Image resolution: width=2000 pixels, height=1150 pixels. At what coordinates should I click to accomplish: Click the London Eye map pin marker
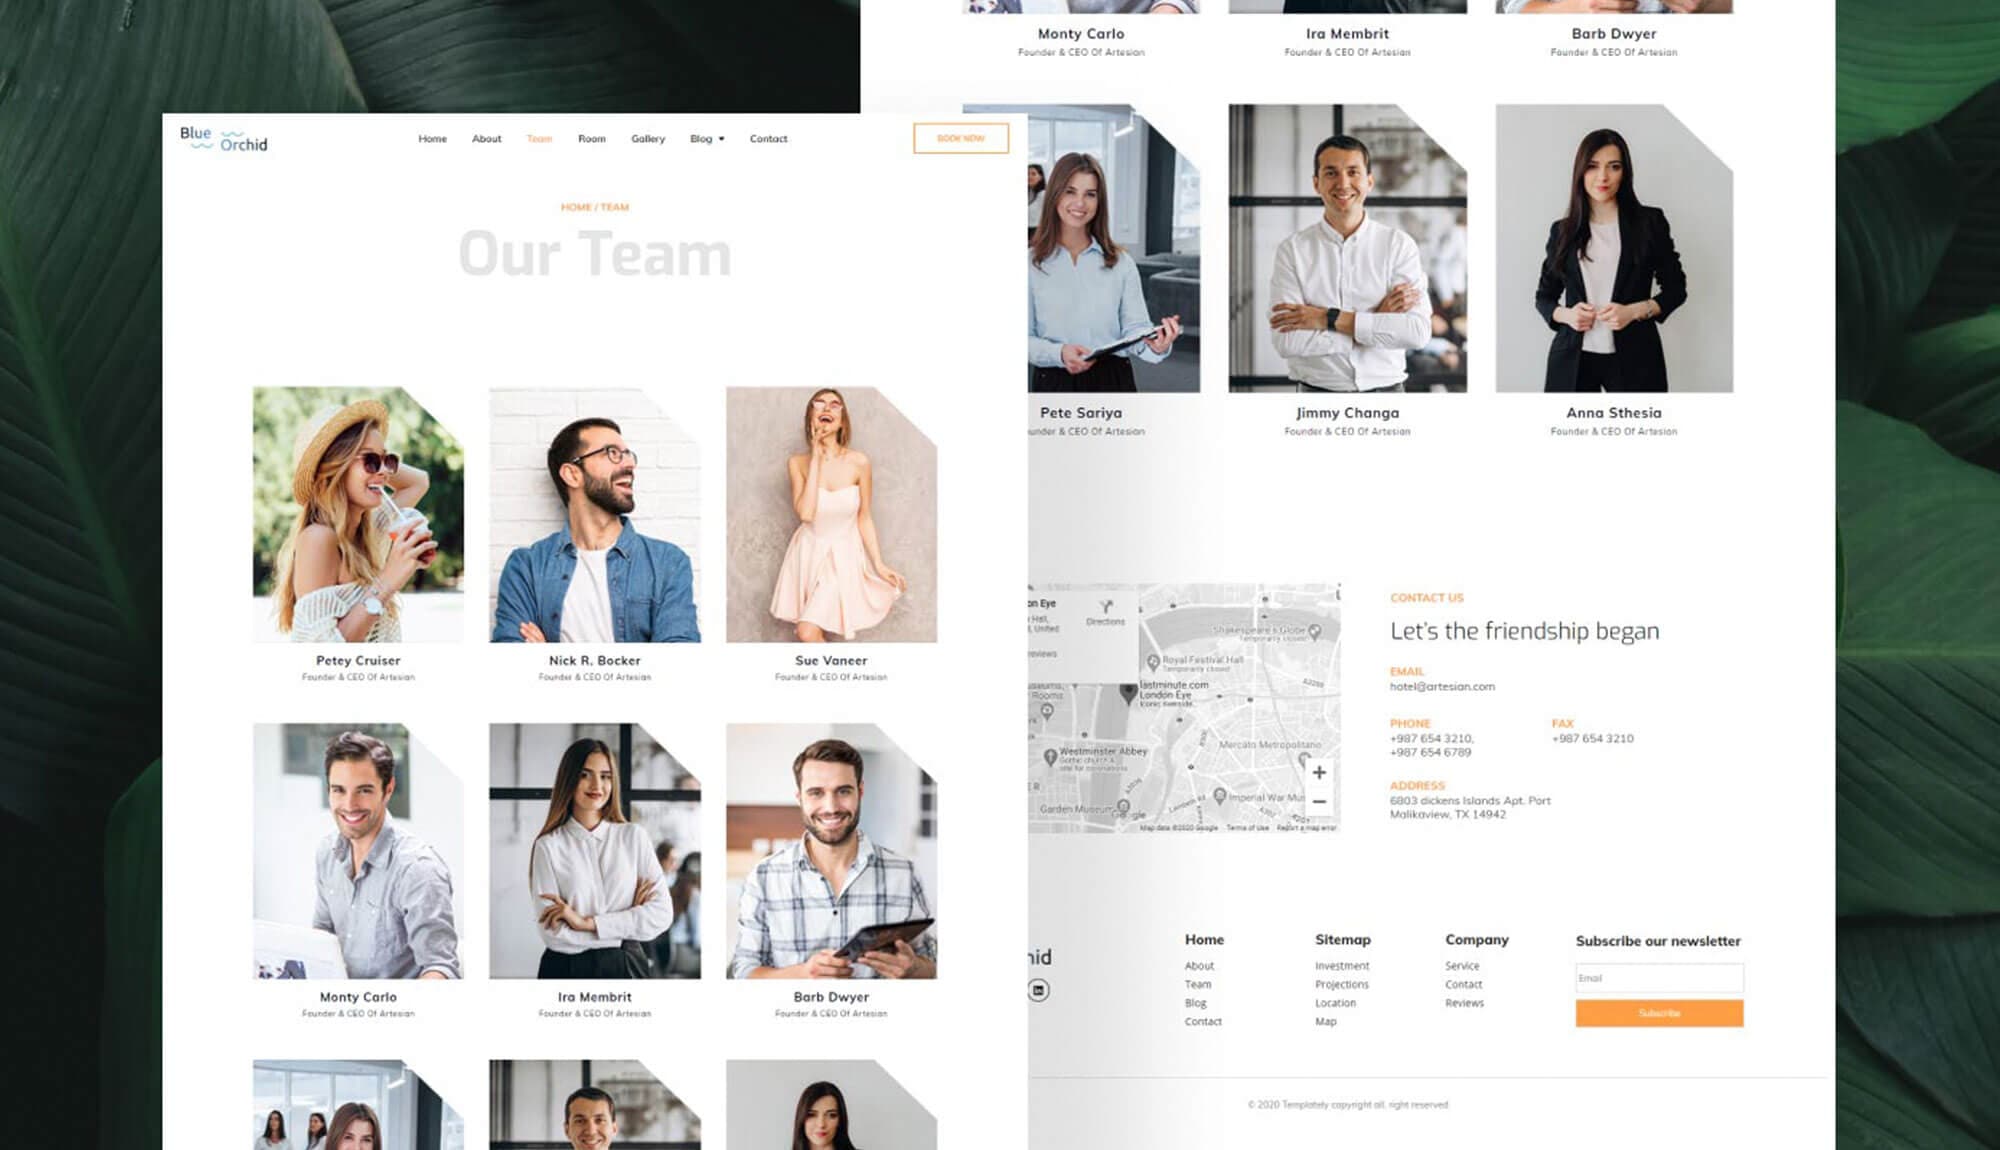[1128, 691]
